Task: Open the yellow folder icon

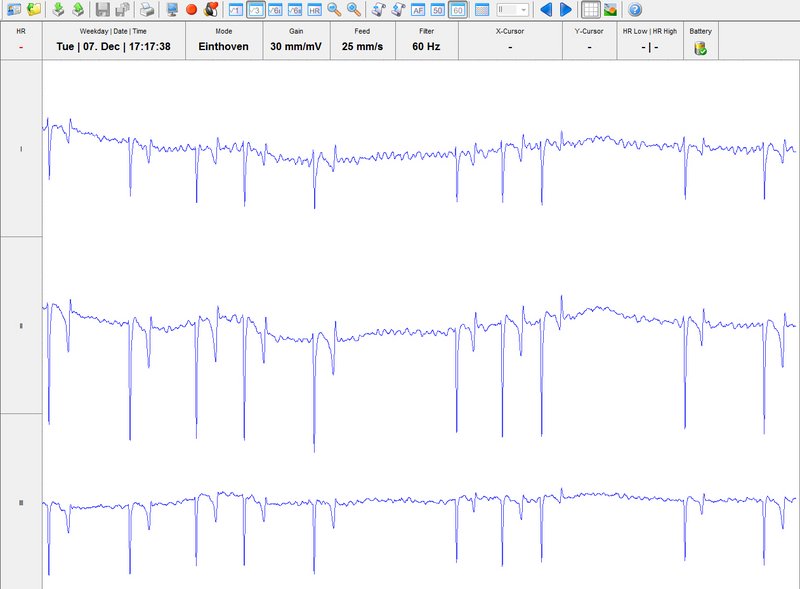Action: (34, 10)
